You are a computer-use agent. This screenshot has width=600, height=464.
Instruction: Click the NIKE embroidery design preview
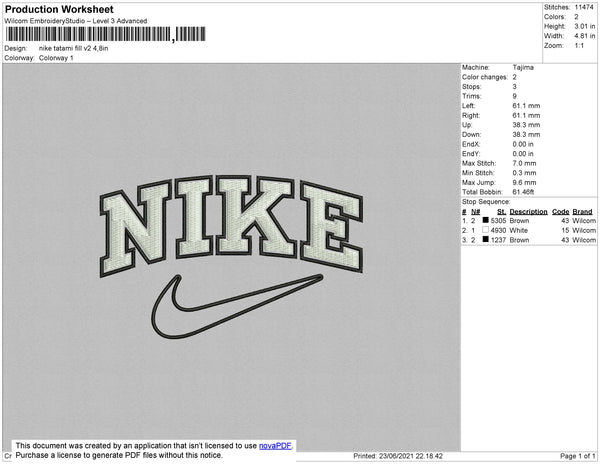point(232,257)
